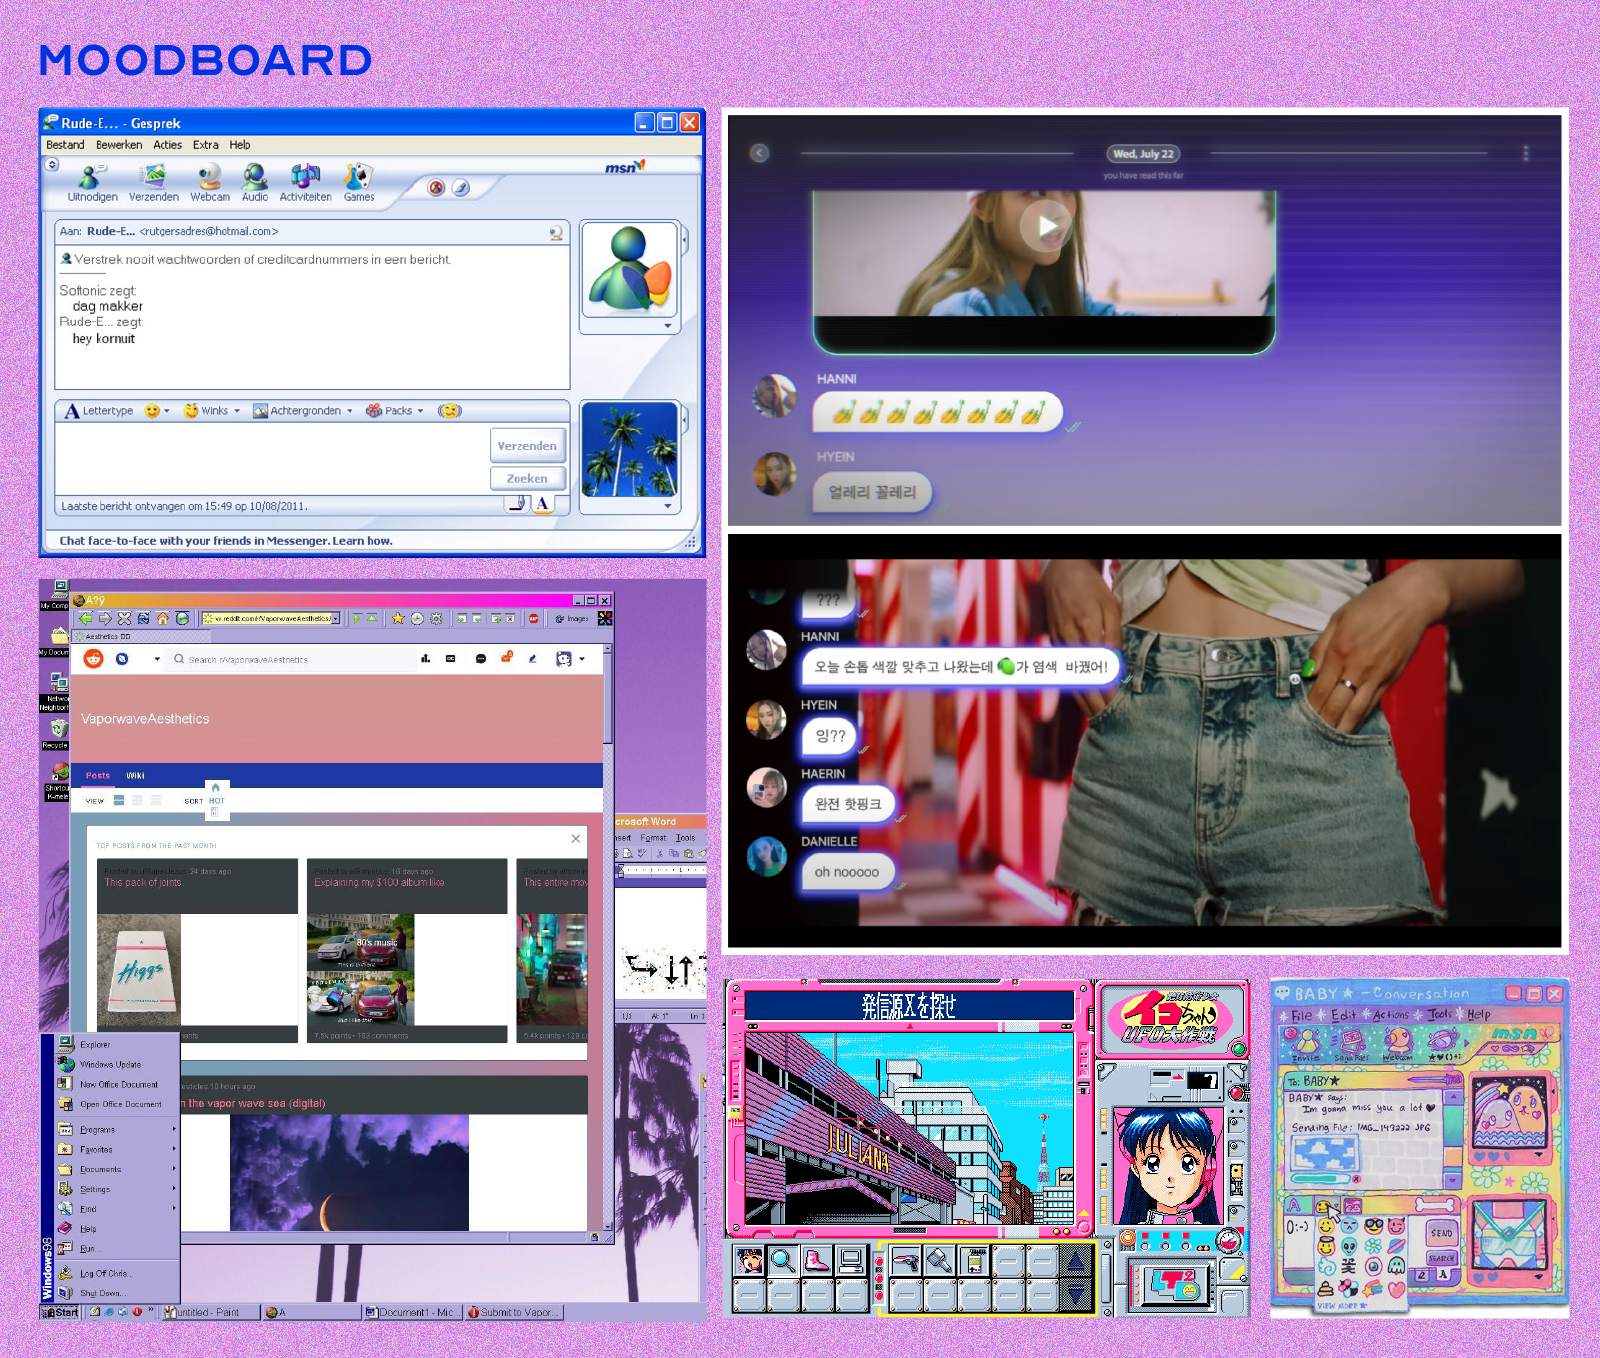Click the Verzenden send button in MSN chat
This screenshot has height=1358, width=1600.
[527, 446]
